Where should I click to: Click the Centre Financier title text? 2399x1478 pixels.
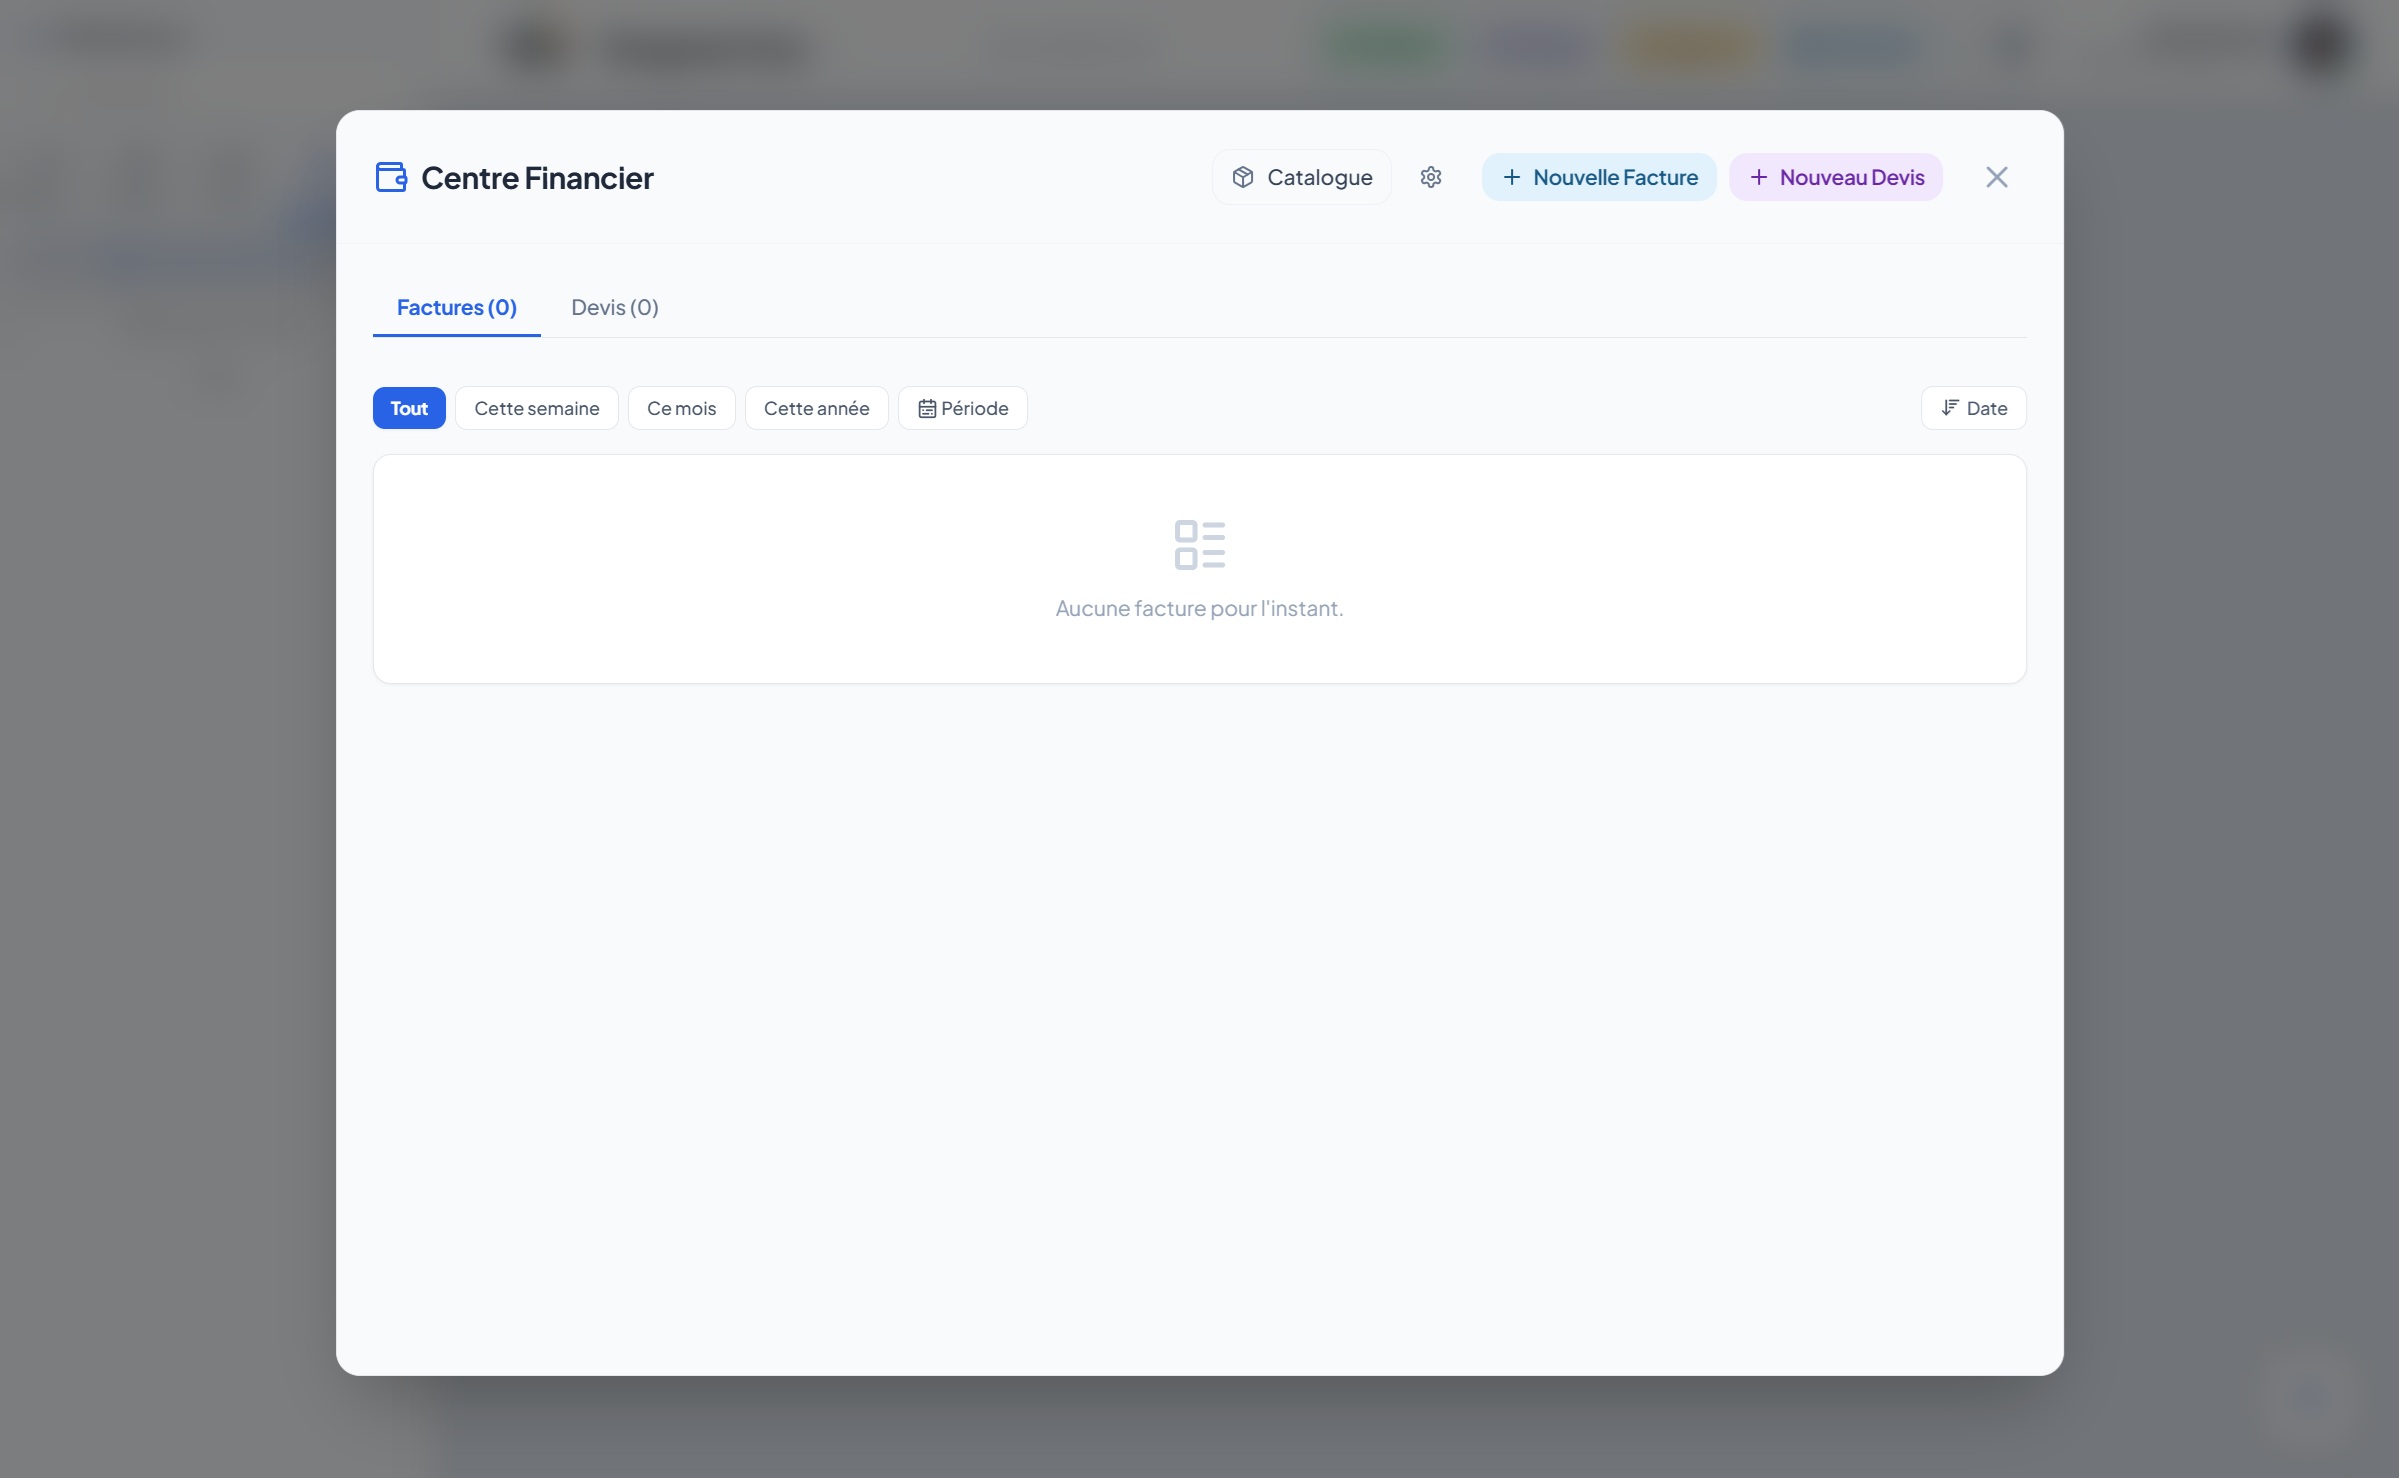[537, 178]
